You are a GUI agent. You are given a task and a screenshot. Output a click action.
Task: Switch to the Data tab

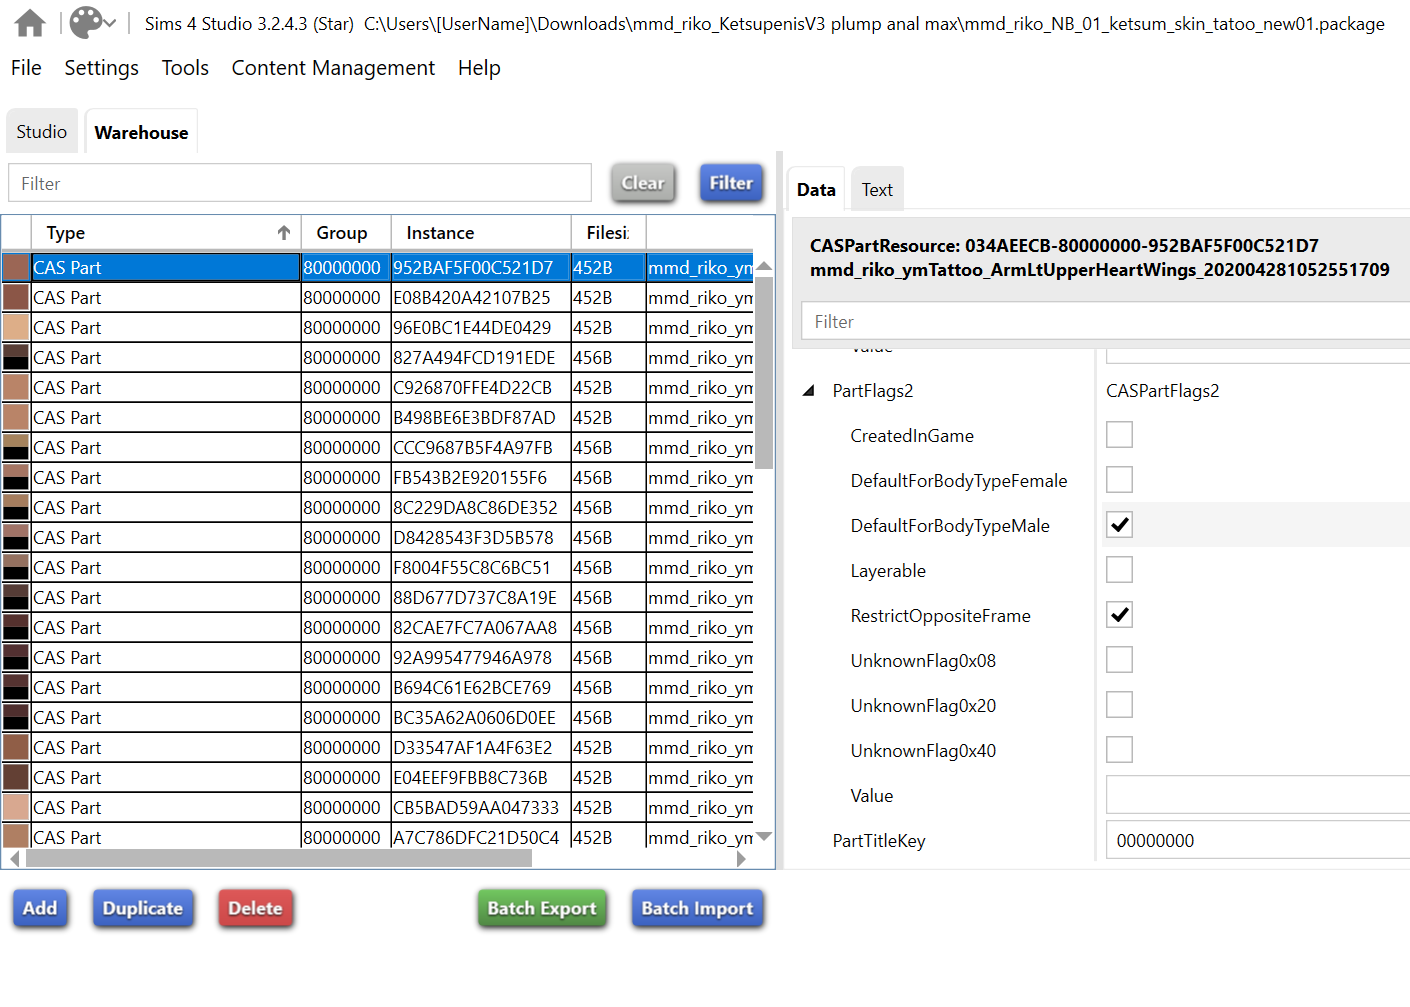click(x=816, y=189)
